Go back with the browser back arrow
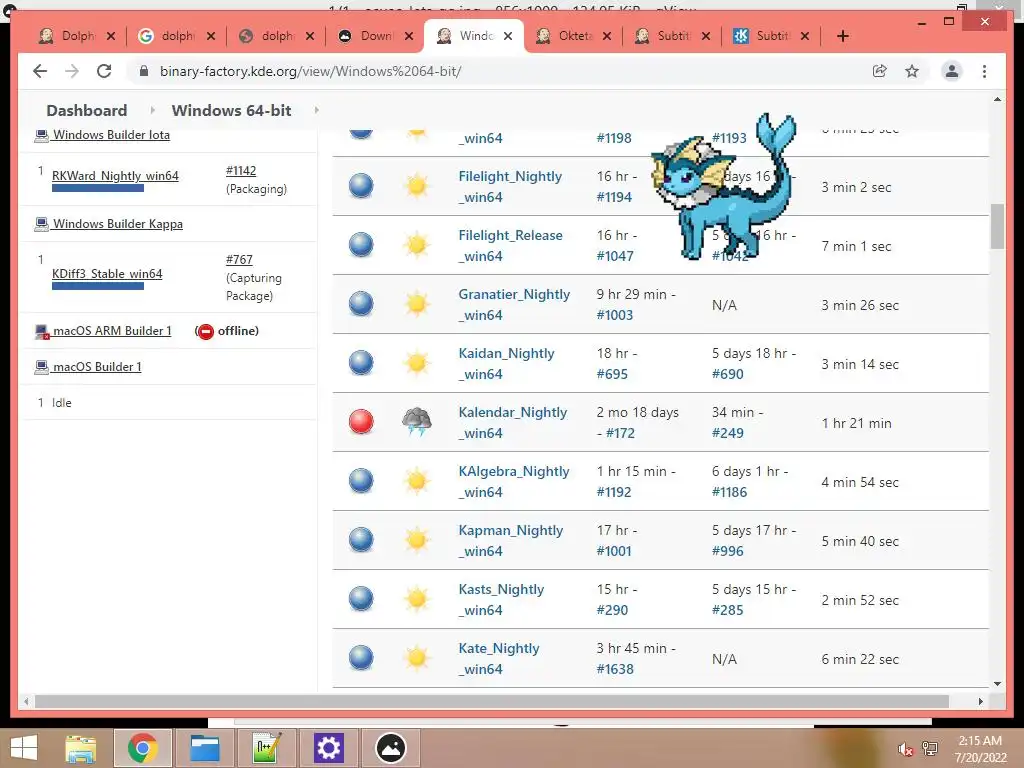1024x768 pixels. [x=40, y=71]
